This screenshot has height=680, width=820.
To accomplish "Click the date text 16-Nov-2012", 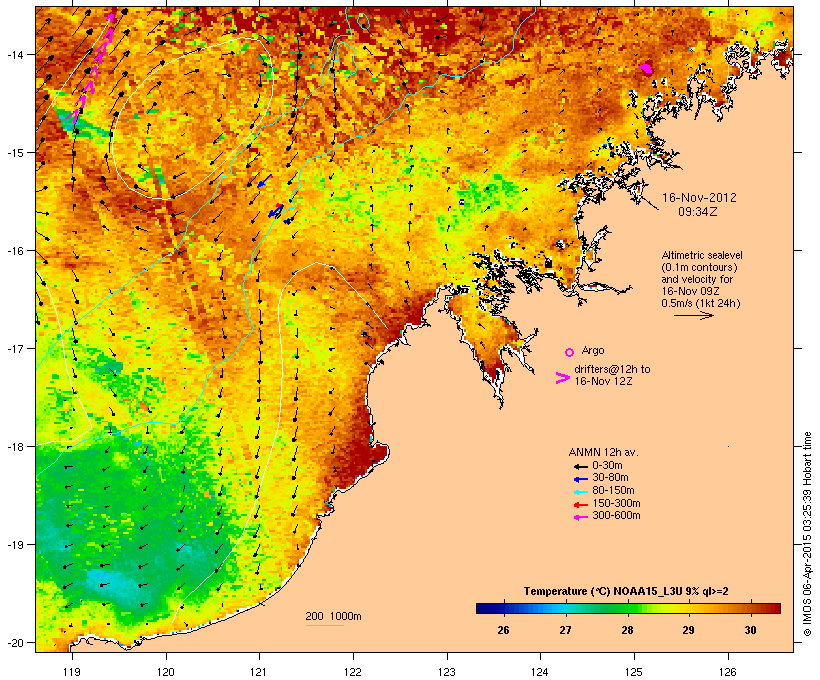I will [x=699, y=198].
